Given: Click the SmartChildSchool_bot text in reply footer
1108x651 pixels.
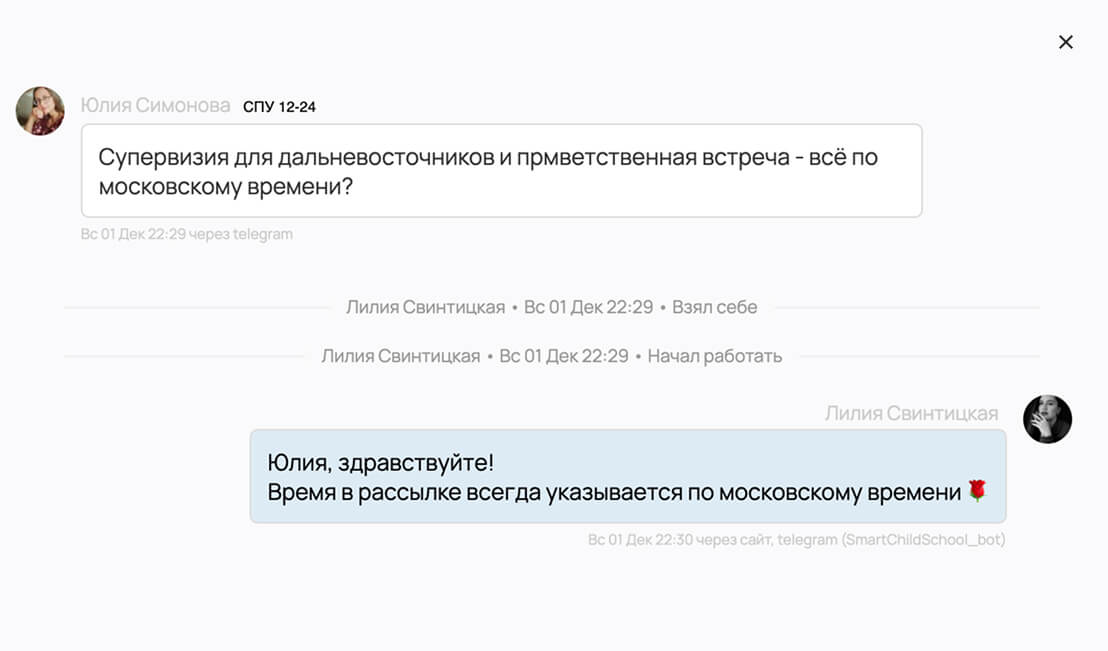Looking at the screenshot, I should [924, 540].
